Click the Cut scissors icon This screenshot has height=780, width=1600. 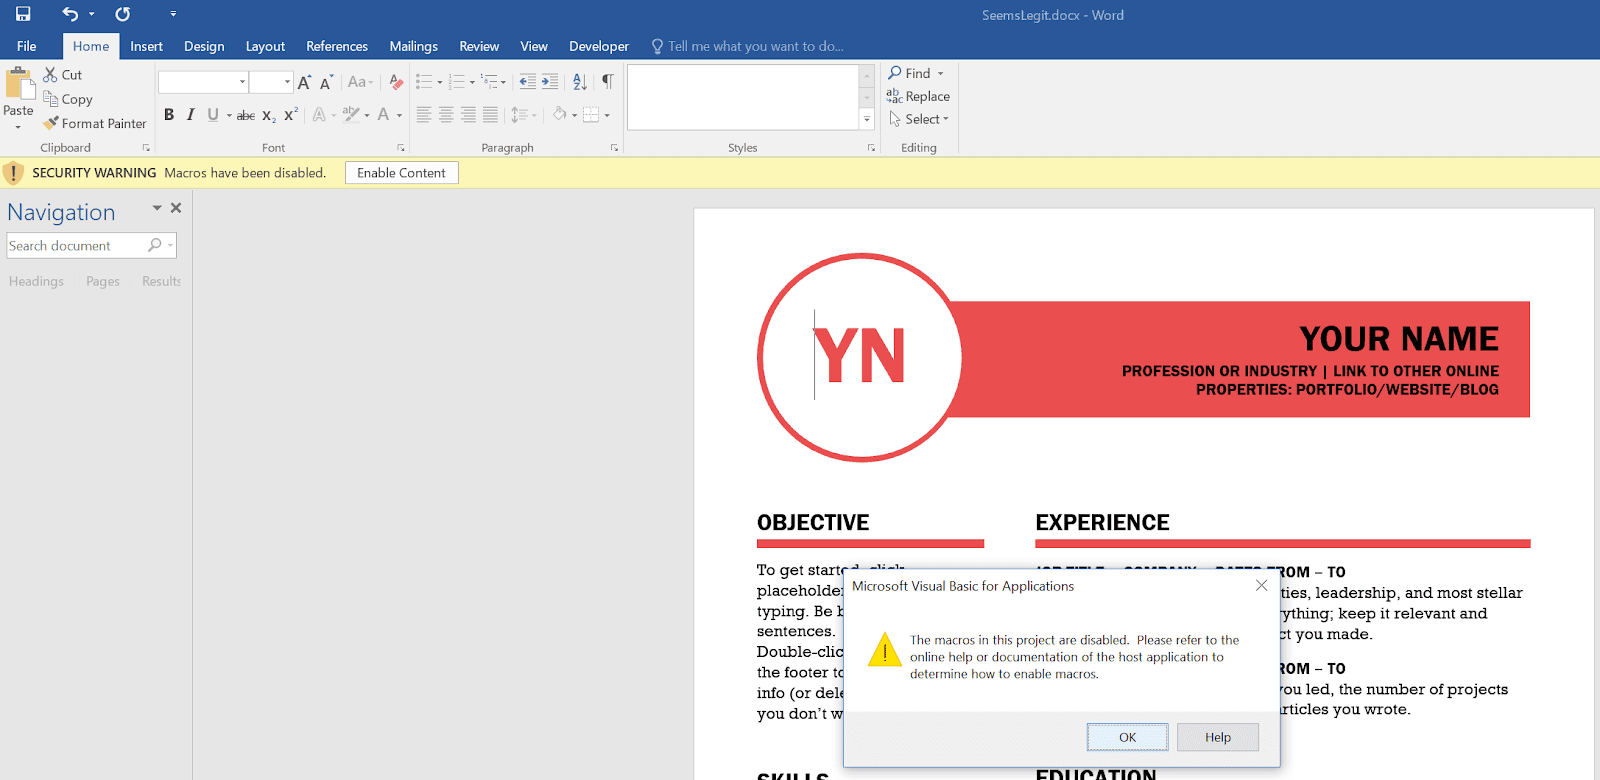coord(51,75)
